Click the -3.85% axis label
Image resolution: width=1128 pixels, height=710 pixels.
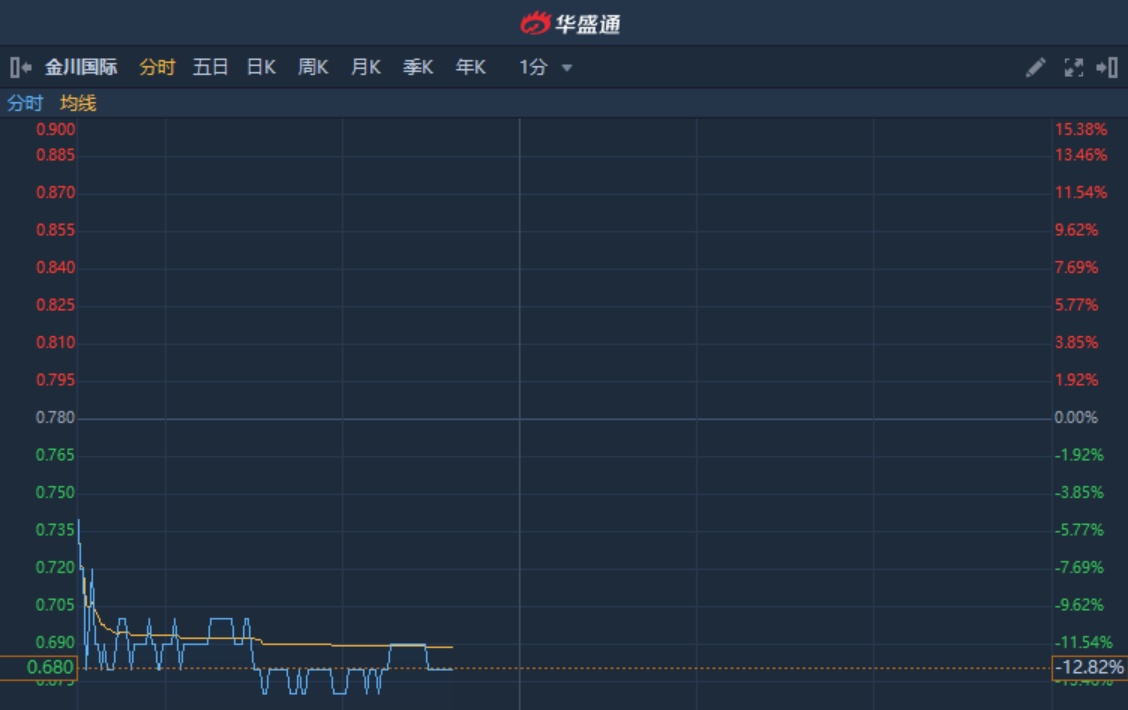pos(1078,493)
